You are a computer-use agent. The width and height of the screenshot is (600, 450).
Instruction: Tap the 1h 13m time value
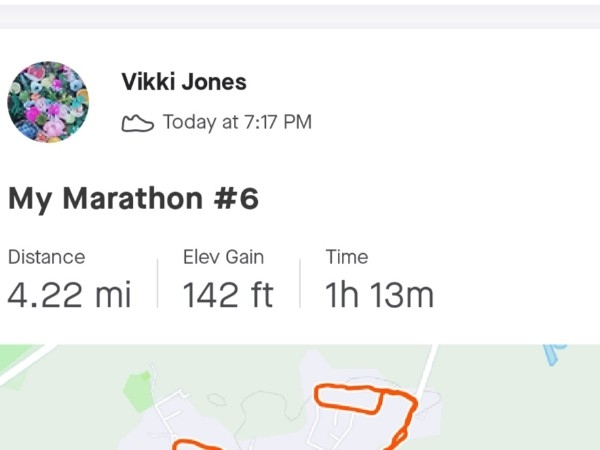click(380, 294)
